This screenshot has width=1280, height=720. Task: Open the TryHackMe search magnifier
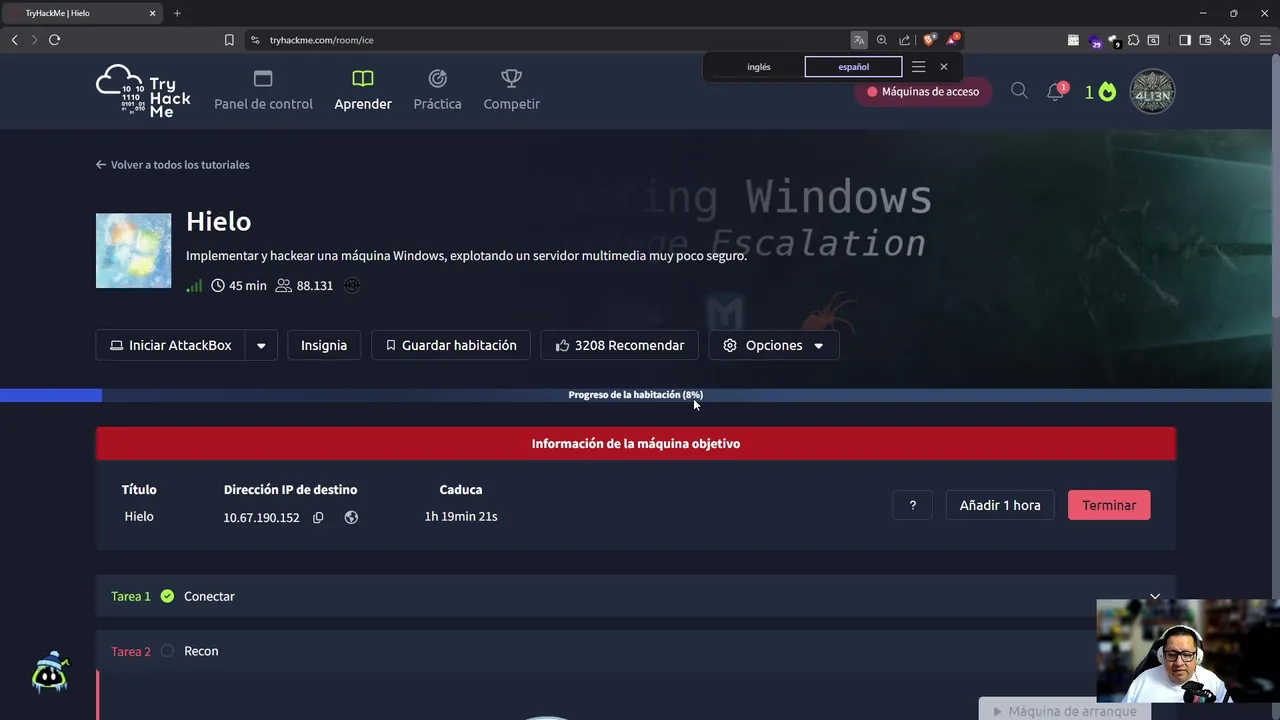point(1019,91)
